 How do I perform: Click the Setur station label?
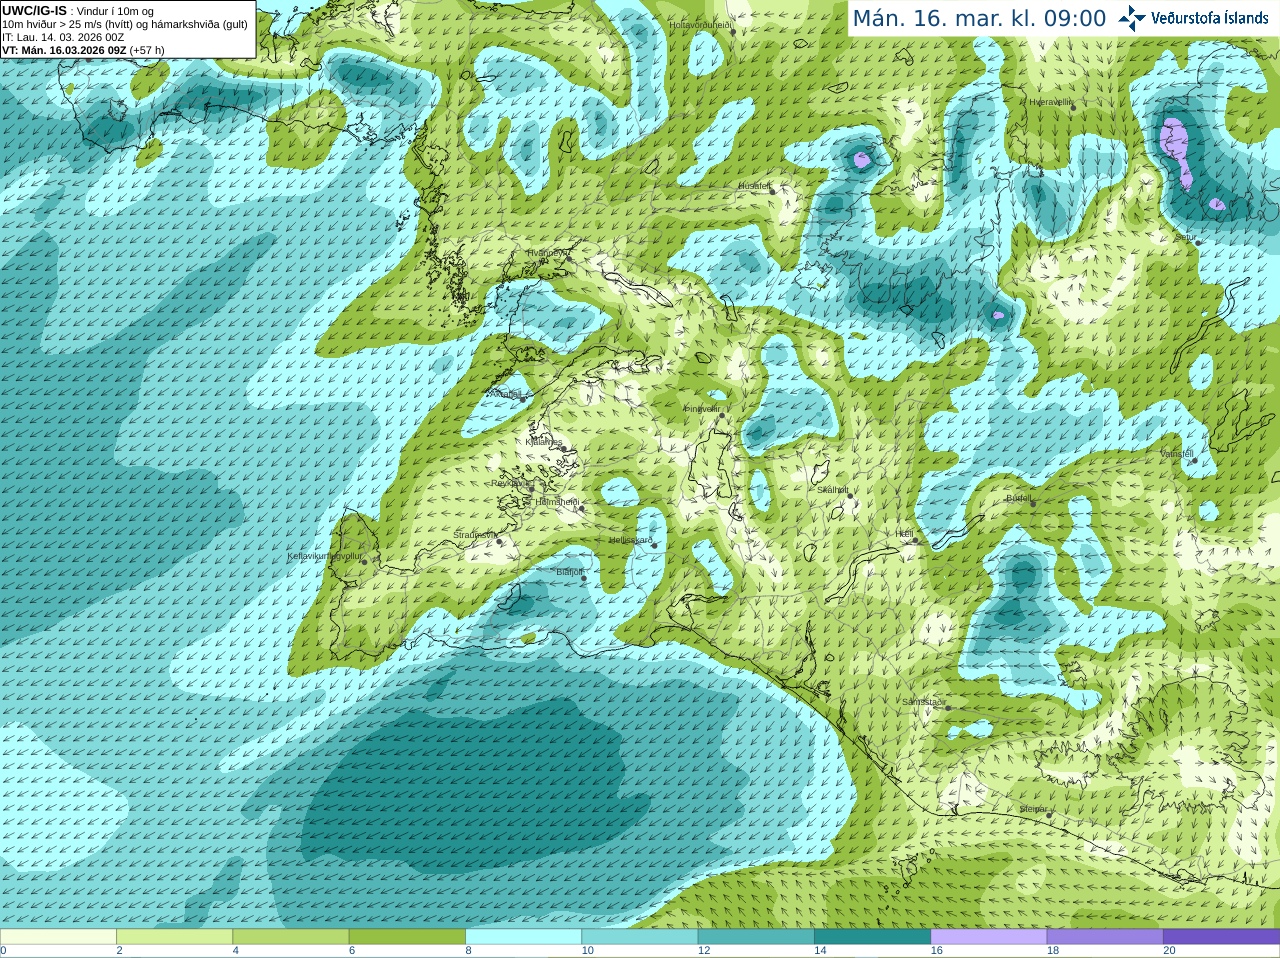(1186, 237)
